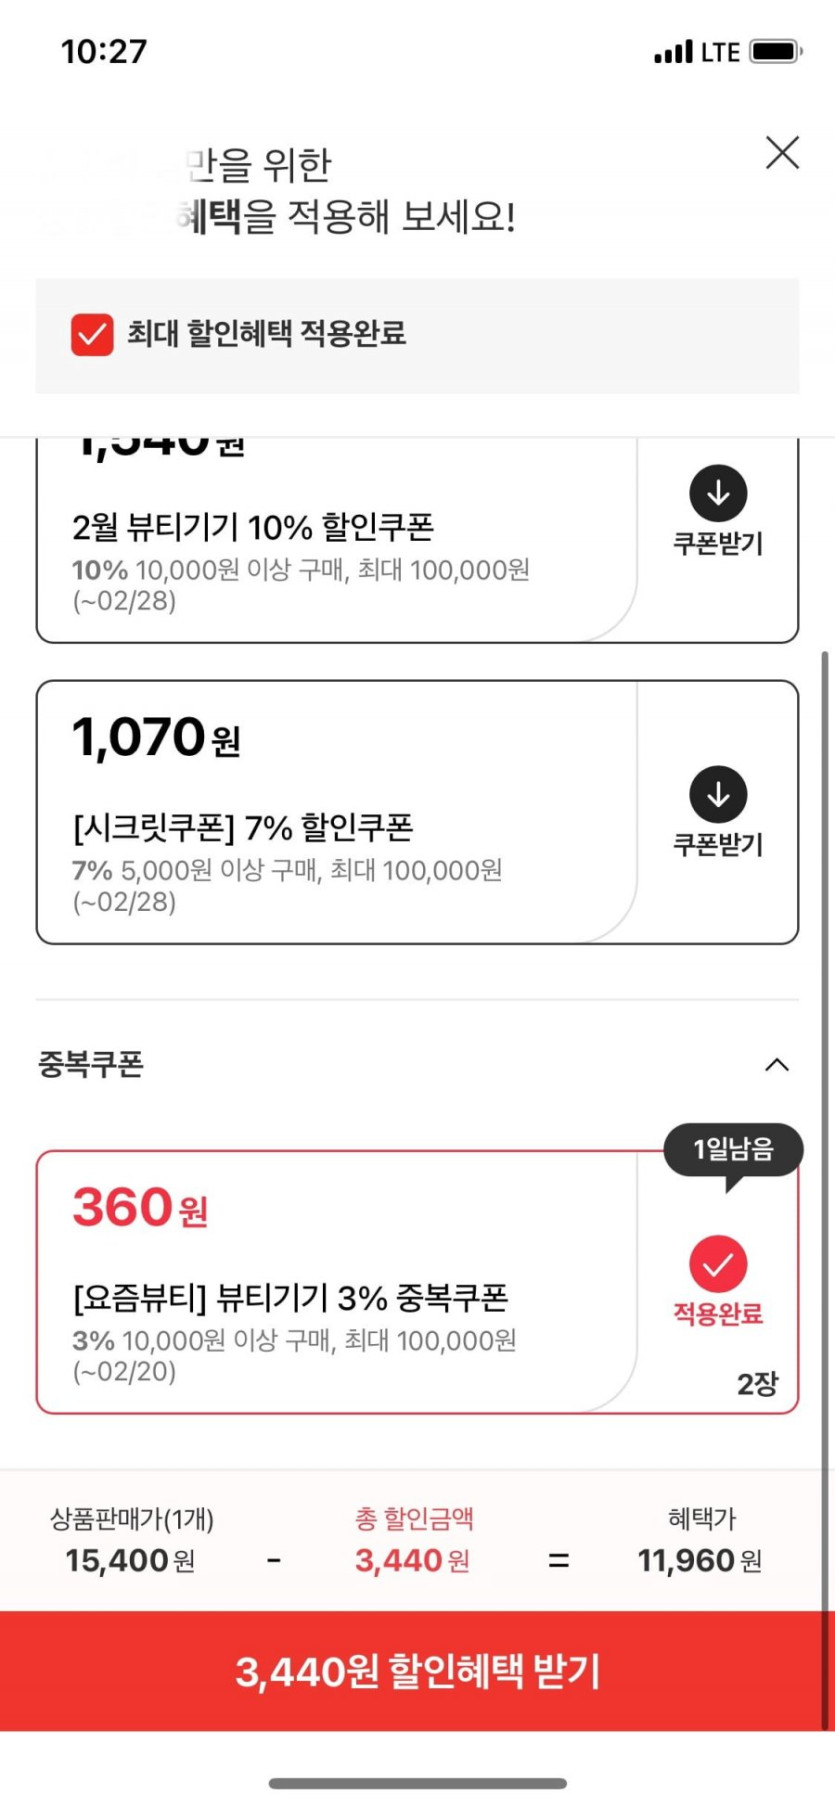Tap the download arrow for 2월 뷰티기기 10% coupon
This screenshot has height=1807, width=835.
click(x=718, y=493)
